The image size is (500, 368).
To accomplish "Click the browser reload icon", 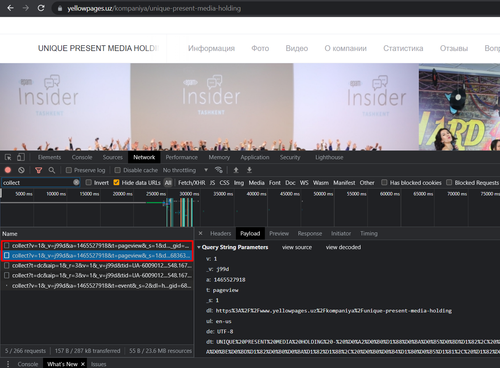I will pyautogui.click(x=41, y=8).
